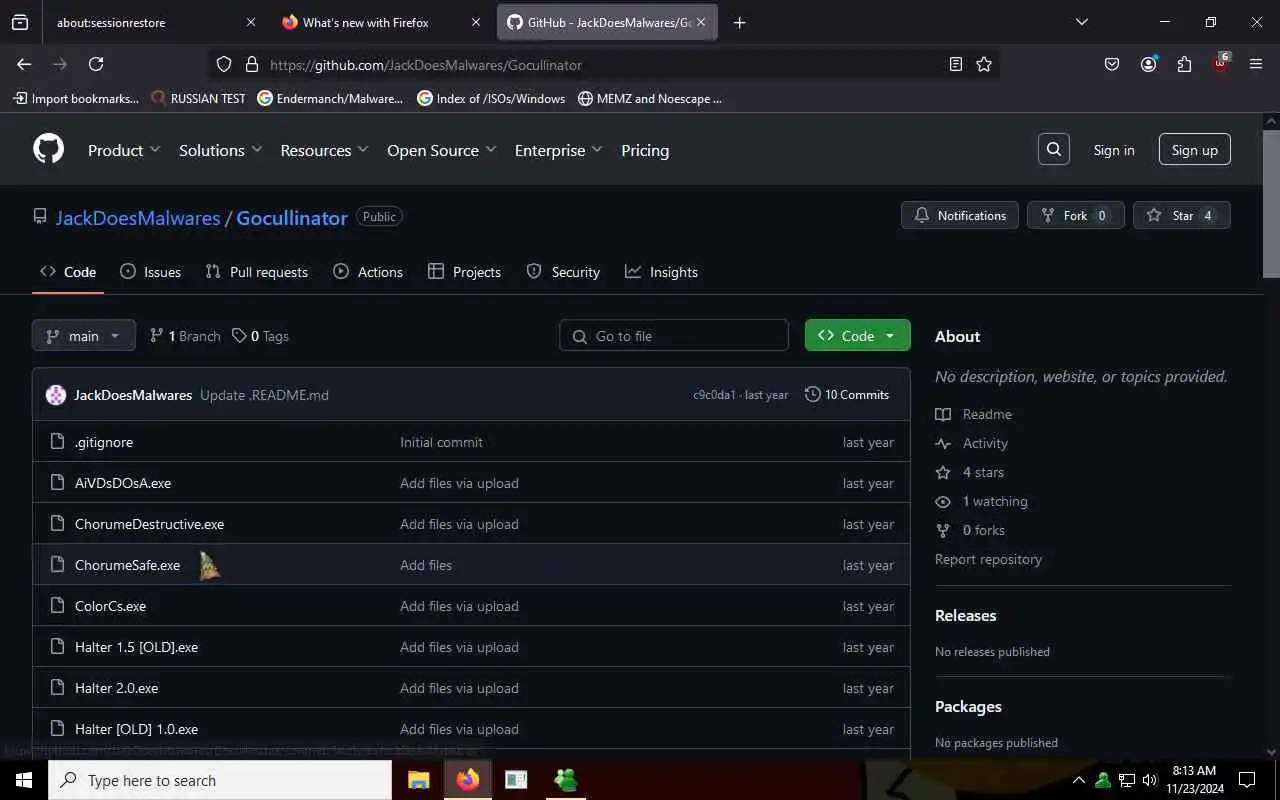The height and width of the screenshot is (800, 1280).
Task: Open the green Code dropdown
Action: [x=857, y=335]
